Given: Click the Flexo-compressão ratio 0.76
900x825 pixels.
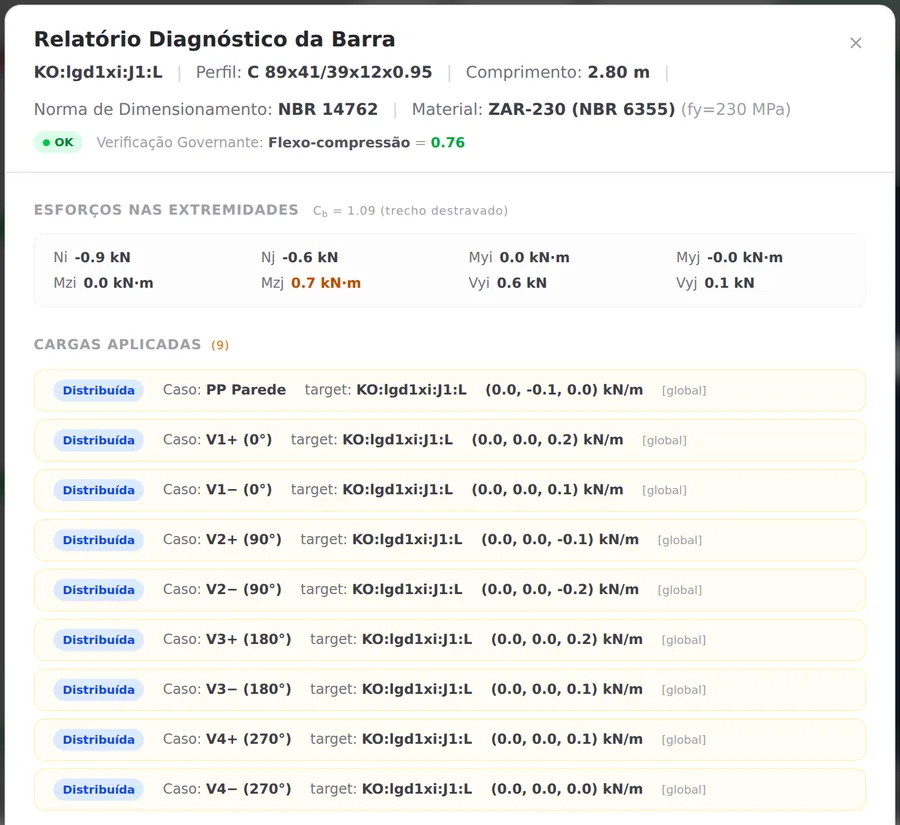Looking at the screenshot, I should coord(448,142).
